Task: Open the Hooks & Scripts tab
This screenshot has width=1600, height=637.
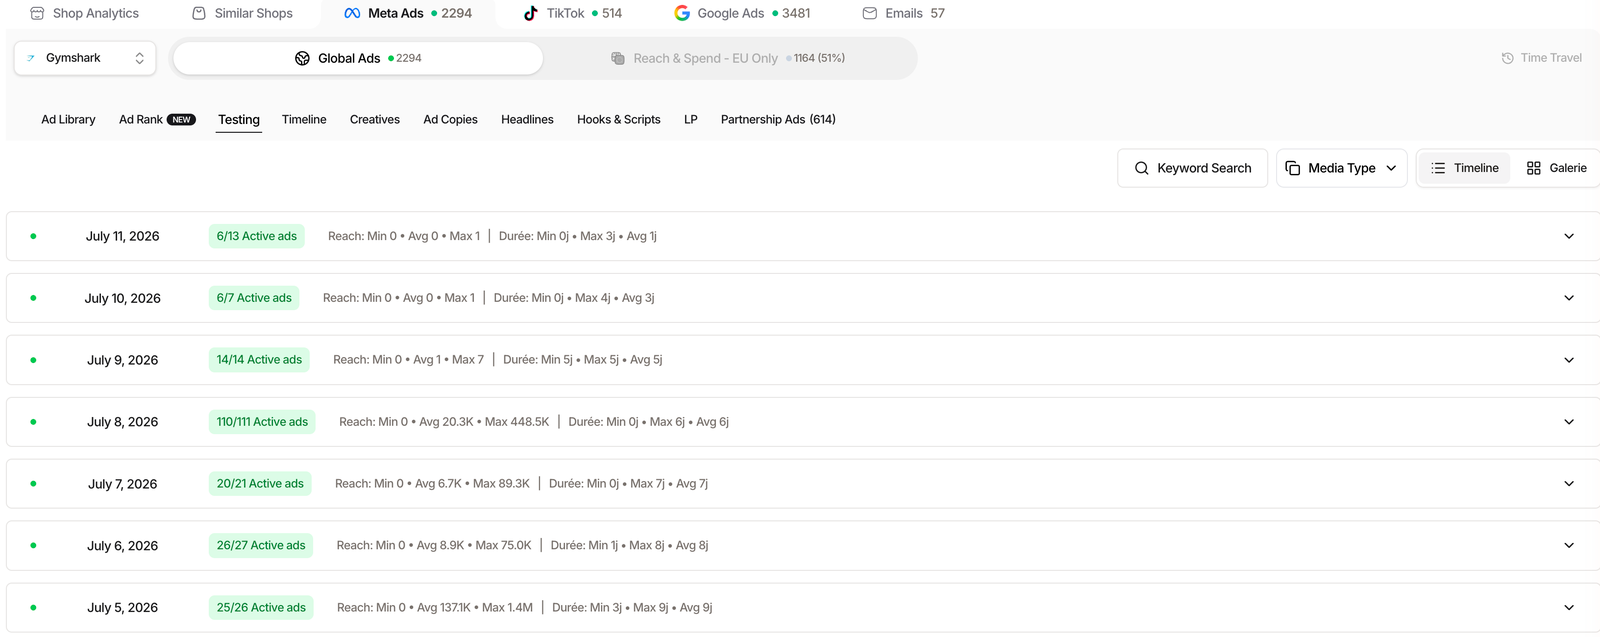Action: tap(619, 119)
